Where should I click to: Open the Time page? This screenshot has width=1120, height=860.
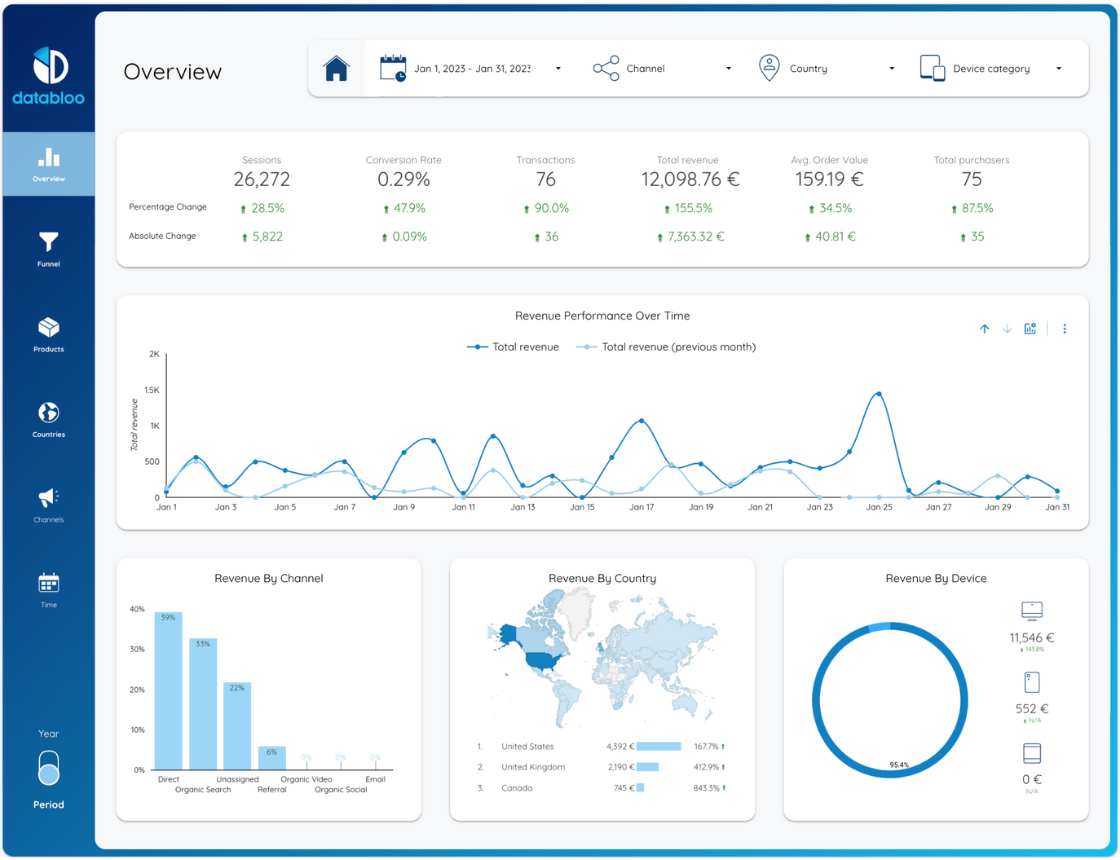pyautogui.click(x=49, y=590)
